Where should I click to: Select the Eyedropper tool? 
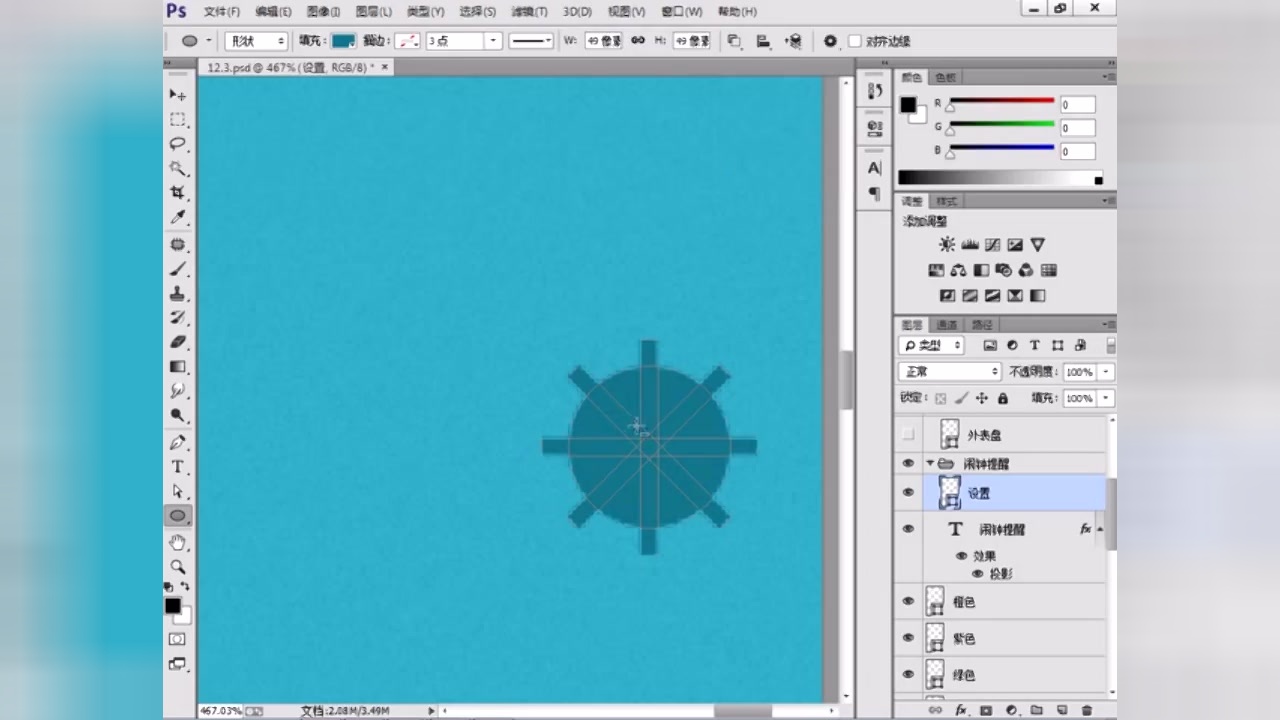click(x=178, y=217)
